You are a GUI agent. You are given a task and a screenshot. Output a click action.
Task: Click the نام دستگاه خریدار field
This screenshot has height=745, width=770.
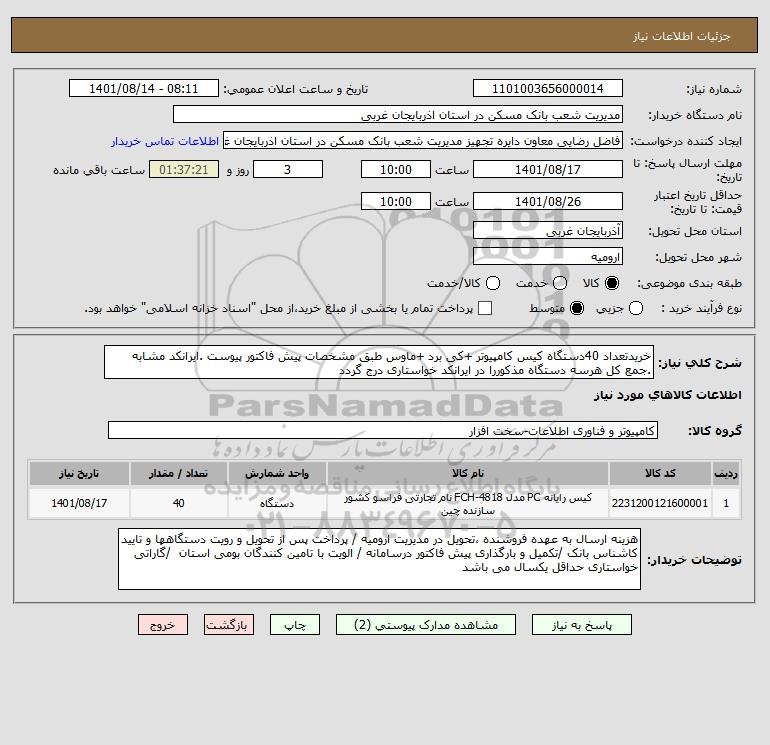(x=398, y=114)
